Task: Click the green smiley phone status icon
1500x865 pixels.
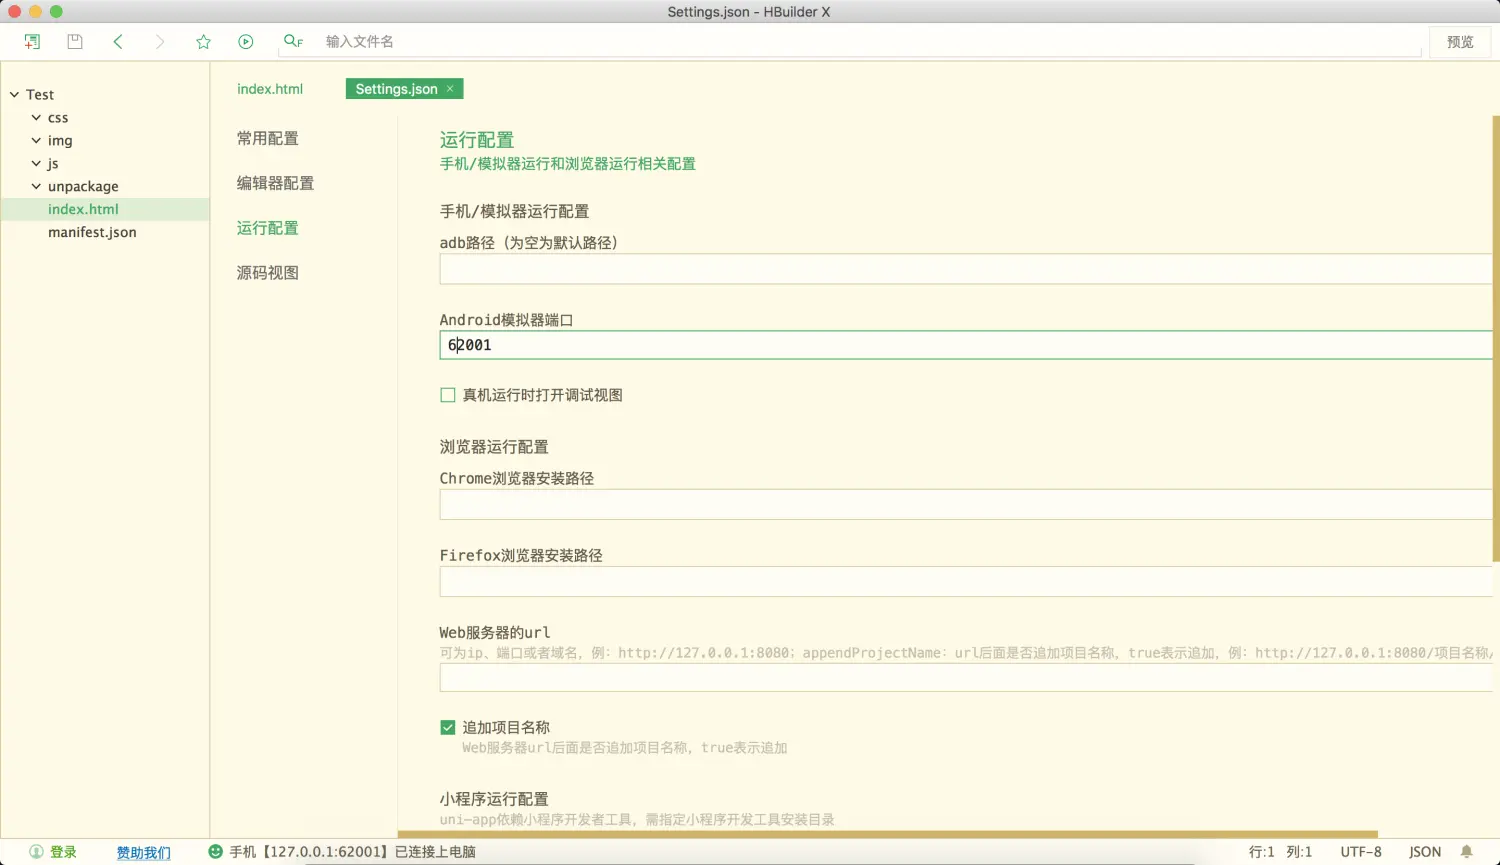Action: (215, 852)
